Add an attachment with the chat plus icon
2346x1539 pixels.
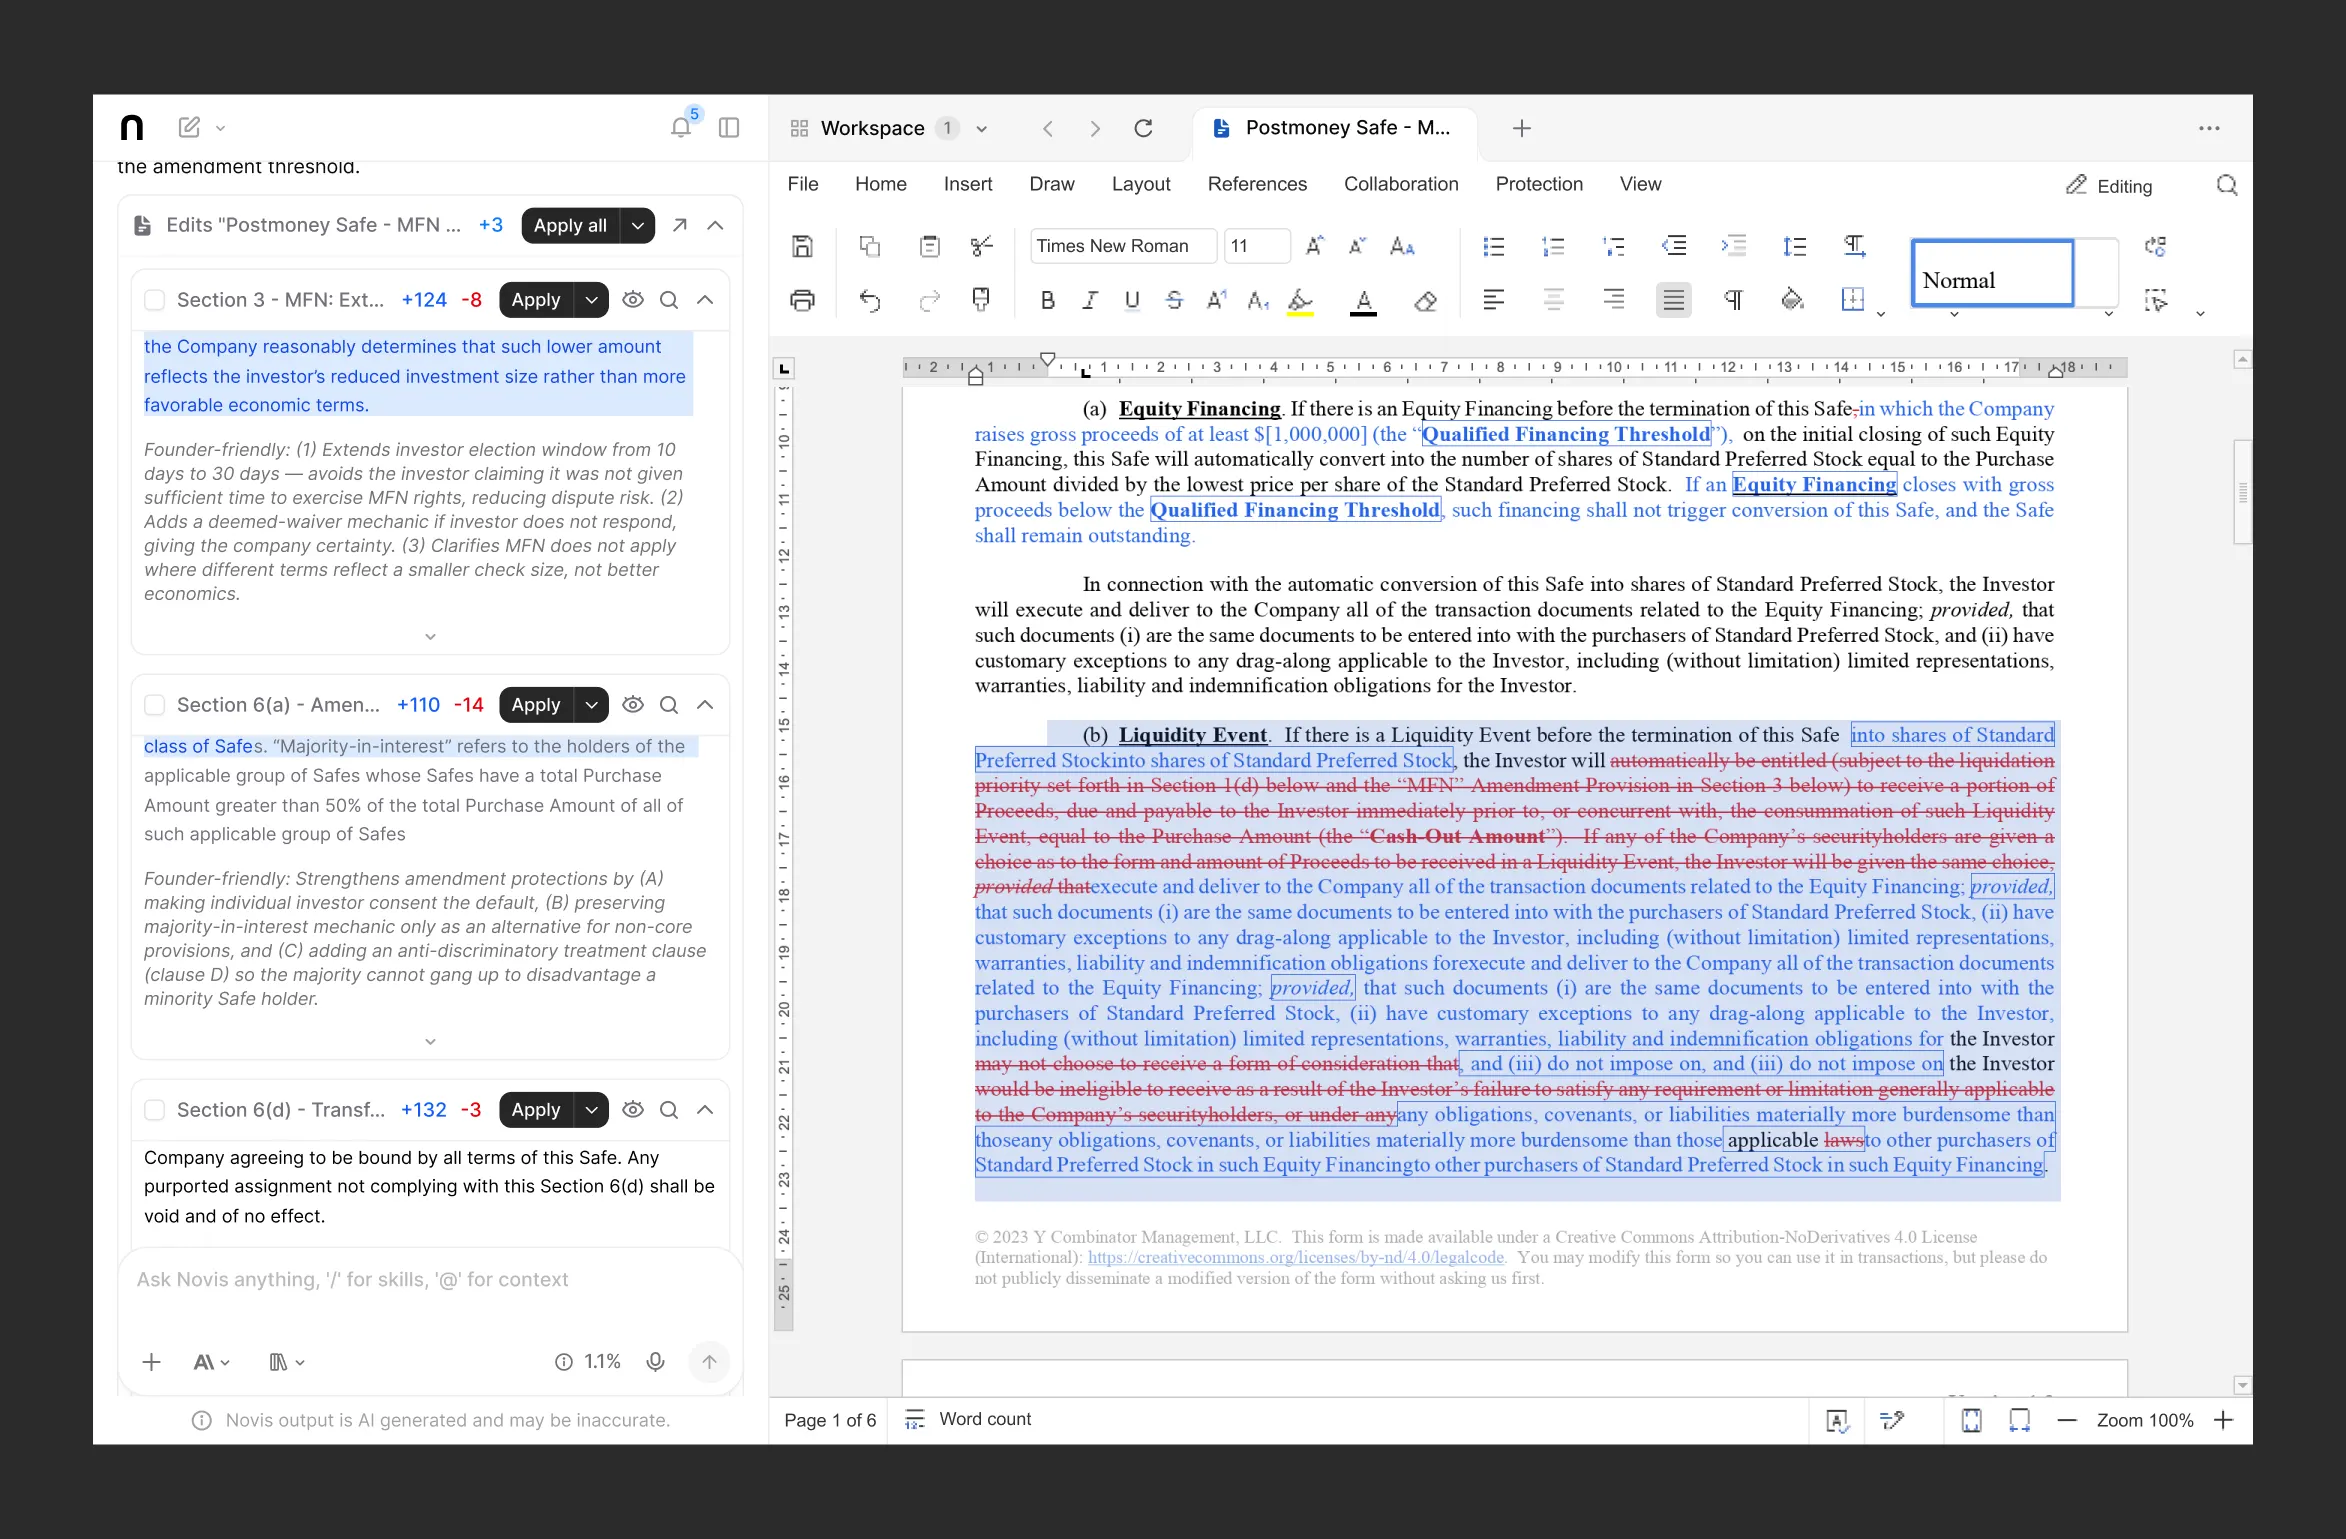[x=151, y=1362]
